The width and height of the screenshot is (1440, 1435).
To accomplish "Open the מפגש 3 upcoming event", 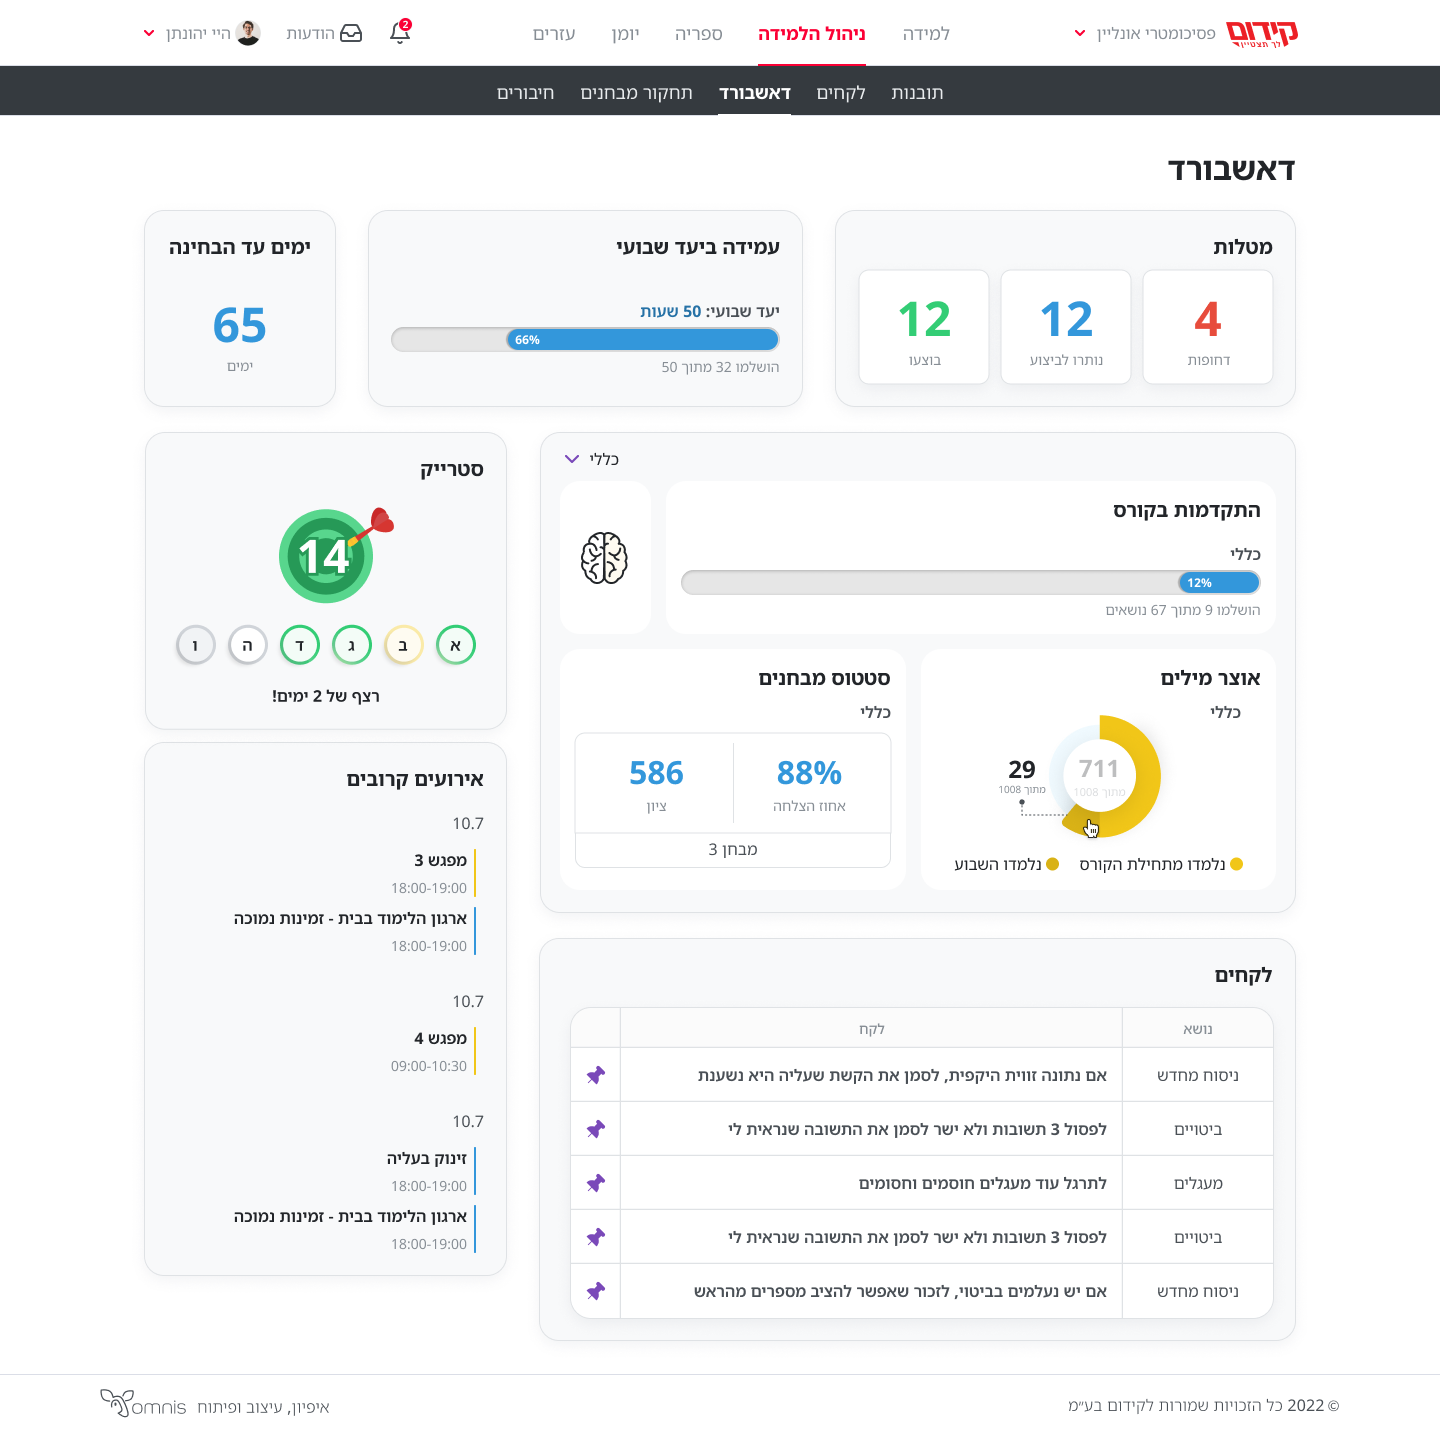I will (440, 860).
